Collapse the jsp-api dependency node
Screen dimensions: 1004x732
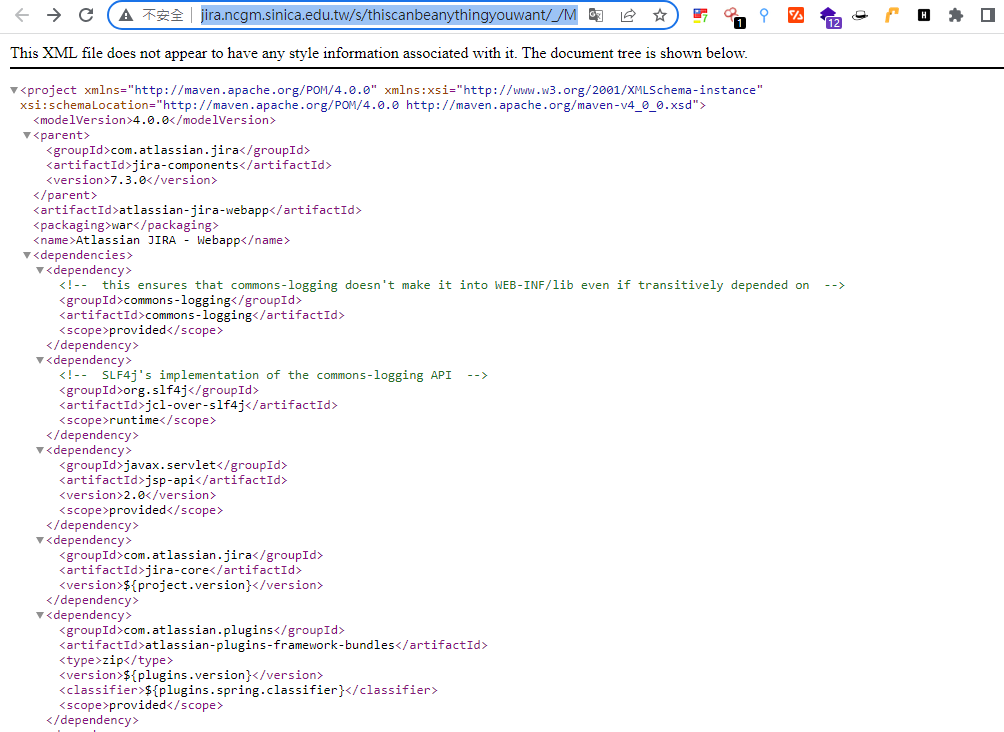click(x=40, y=450)
